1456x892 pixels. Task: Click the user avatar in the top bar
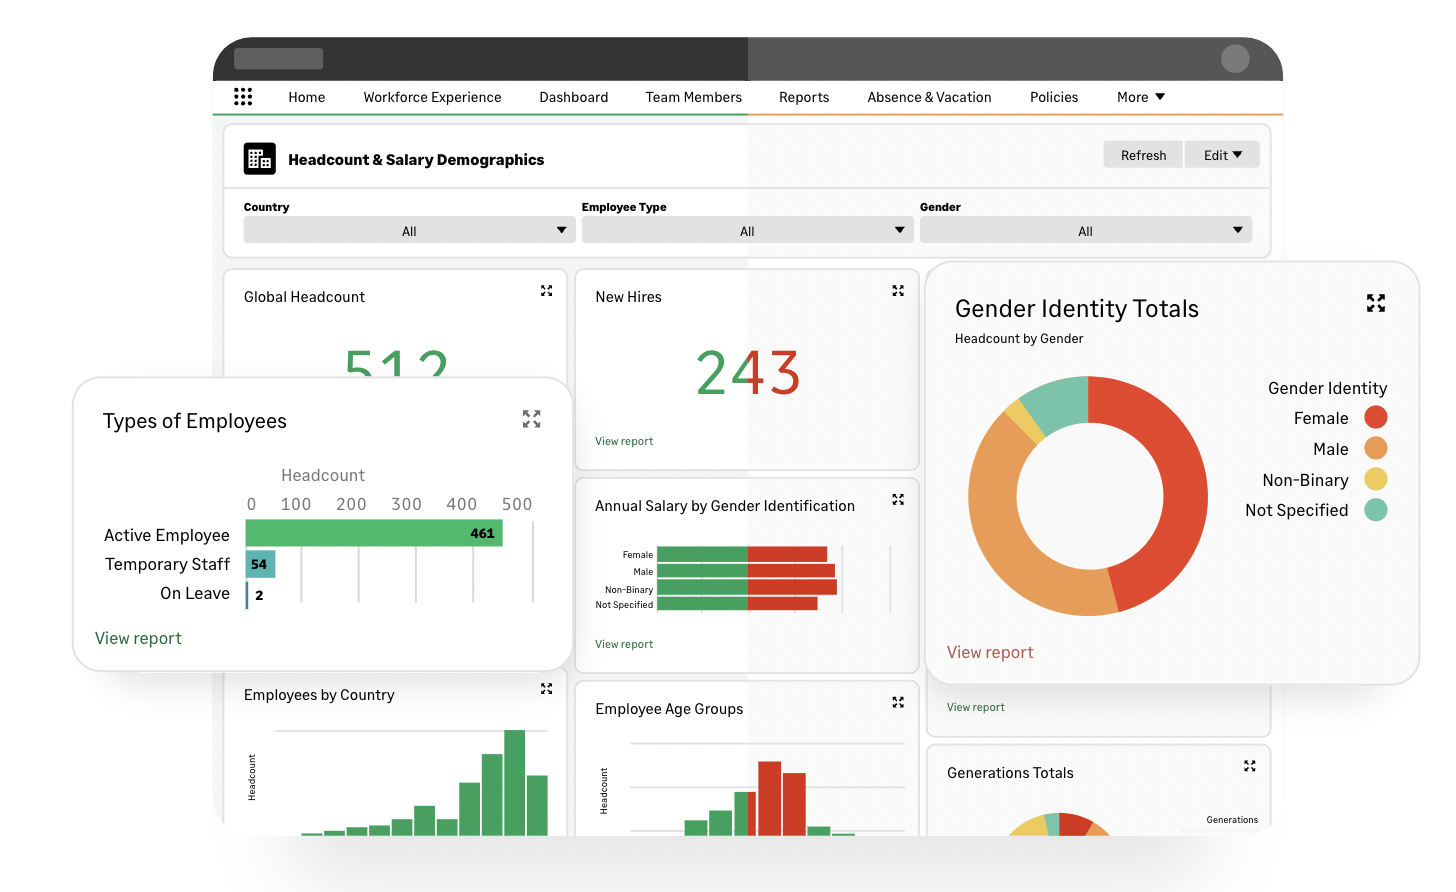[x=1235, y=59]
